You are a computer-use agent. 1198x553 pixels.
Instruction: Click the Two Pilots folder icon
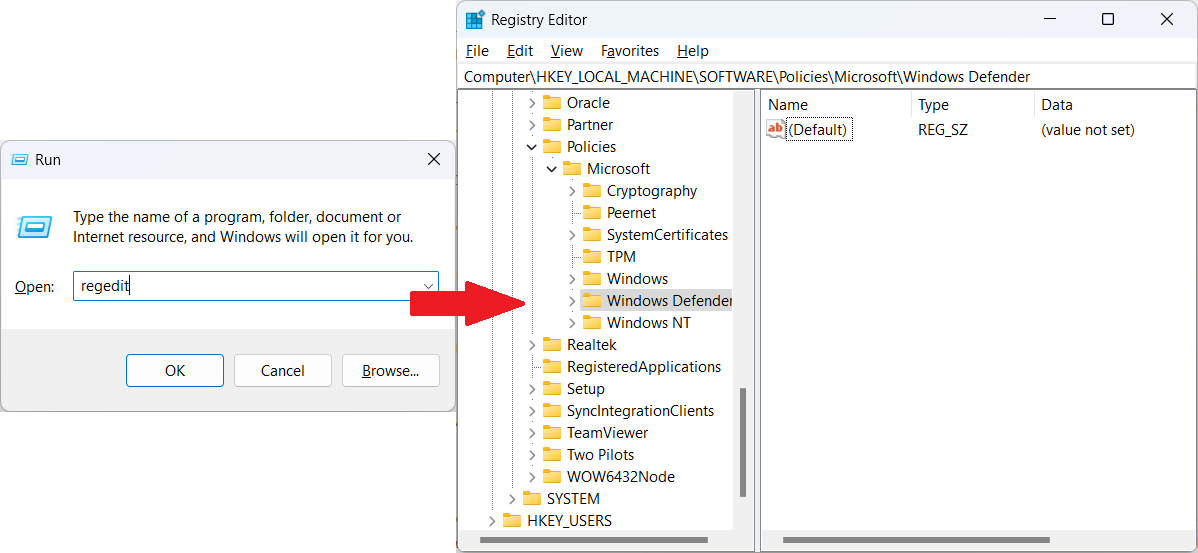(552, 455)
